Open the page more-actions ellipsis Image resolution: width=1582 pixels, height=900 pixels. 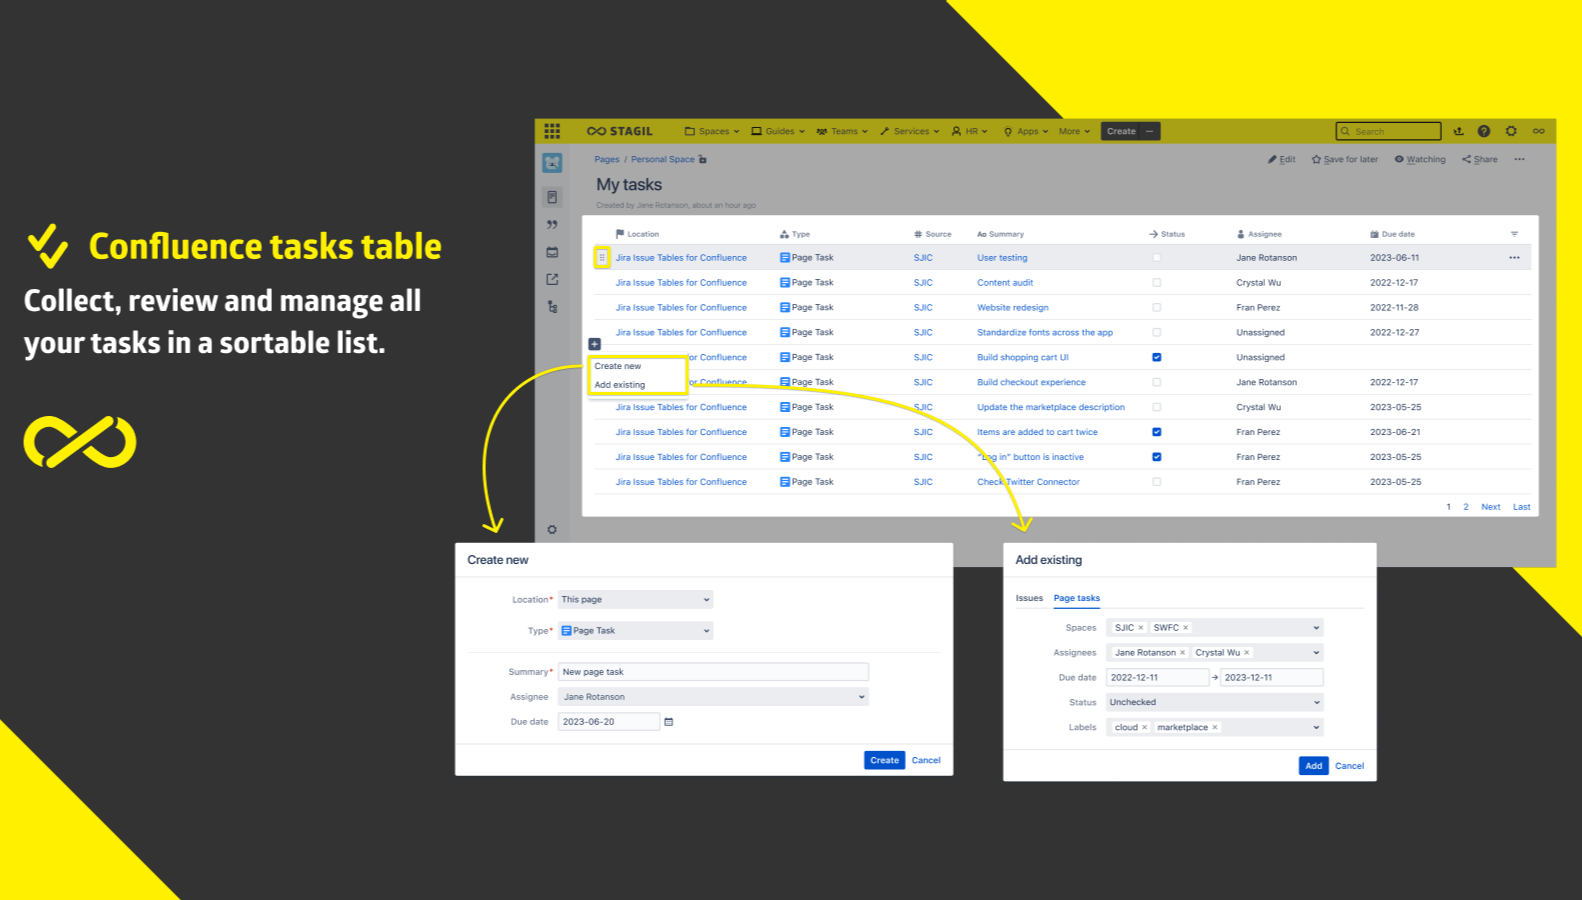(1519, 159)
